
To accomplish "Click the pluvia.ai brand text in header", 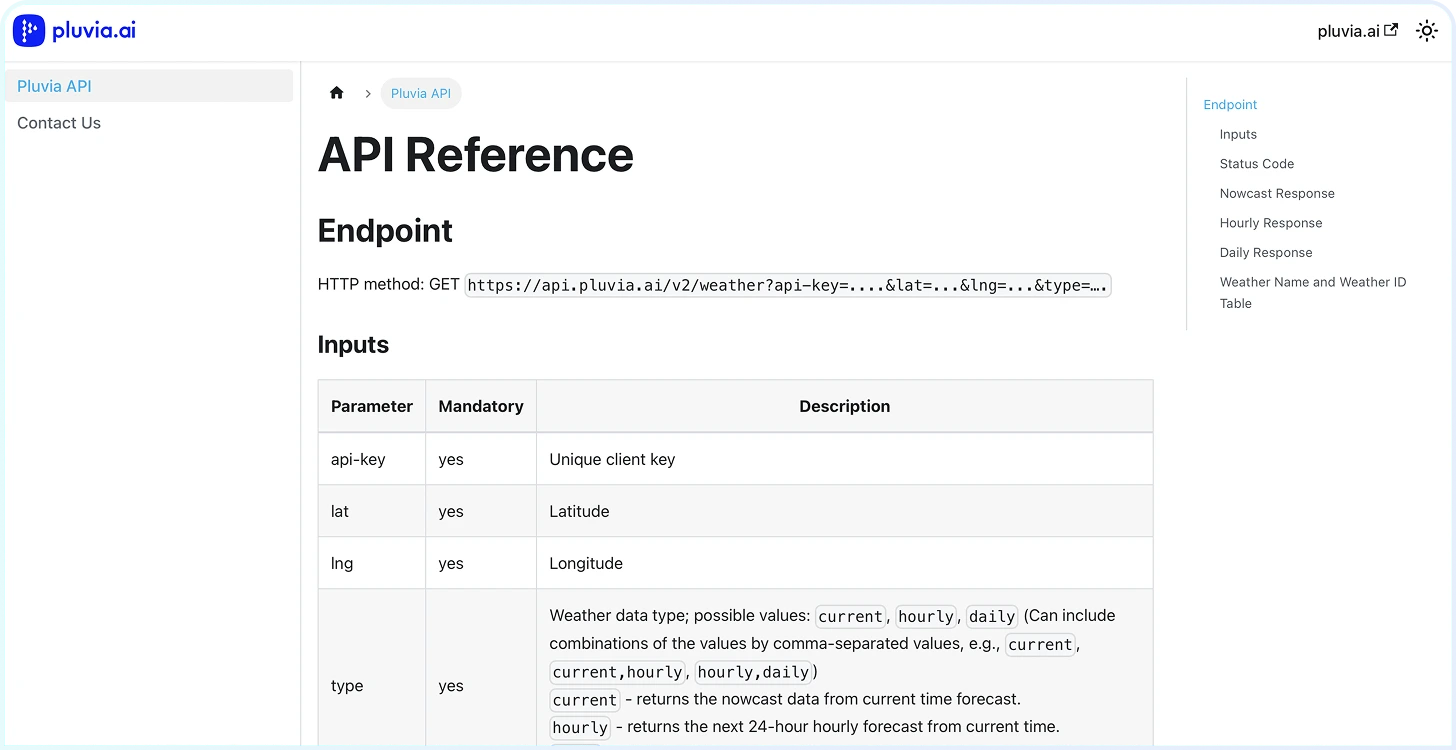I will (94, 31).
